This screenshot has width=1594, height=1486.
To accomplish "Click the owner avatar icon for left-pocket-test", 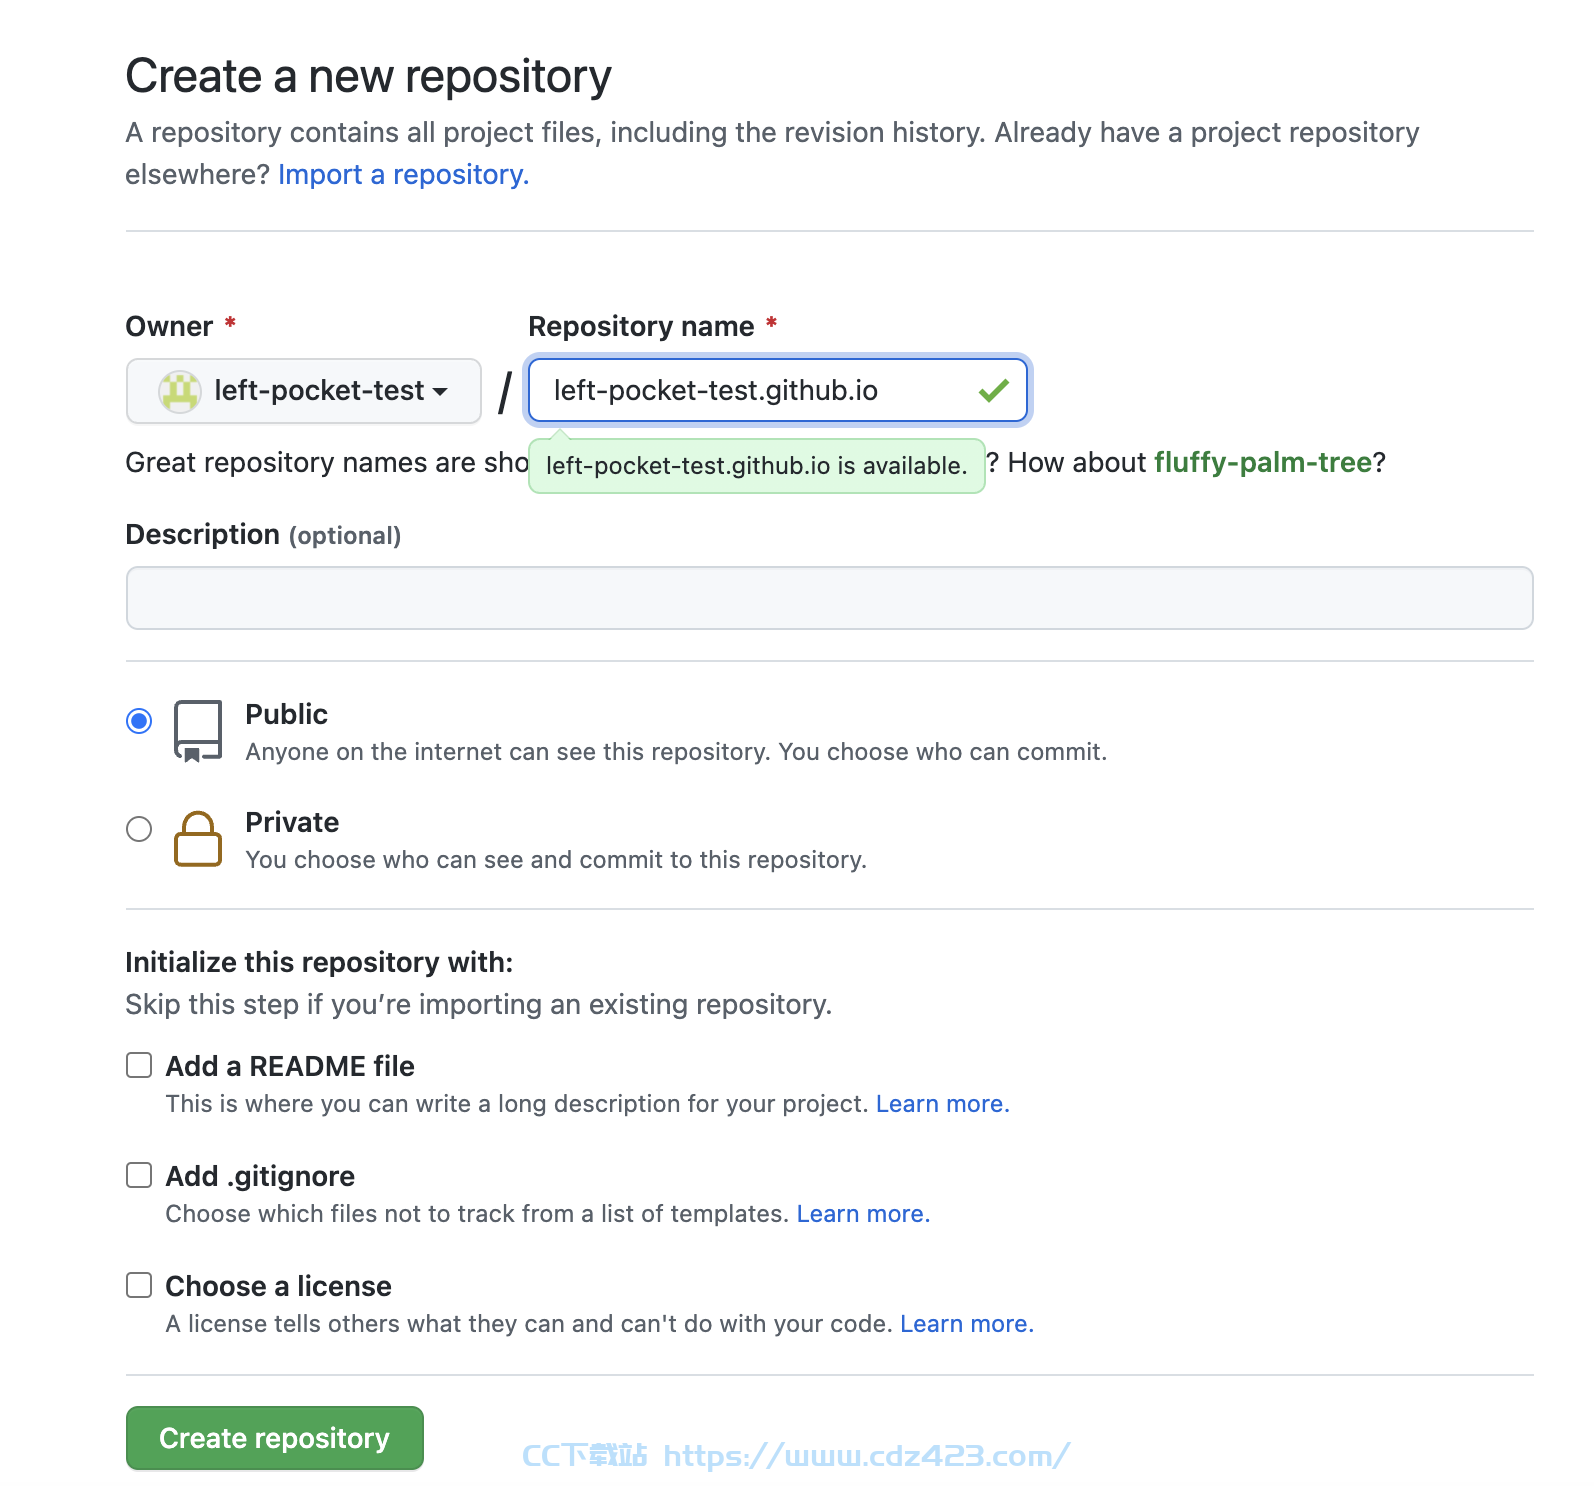I will tap(180, 391).
